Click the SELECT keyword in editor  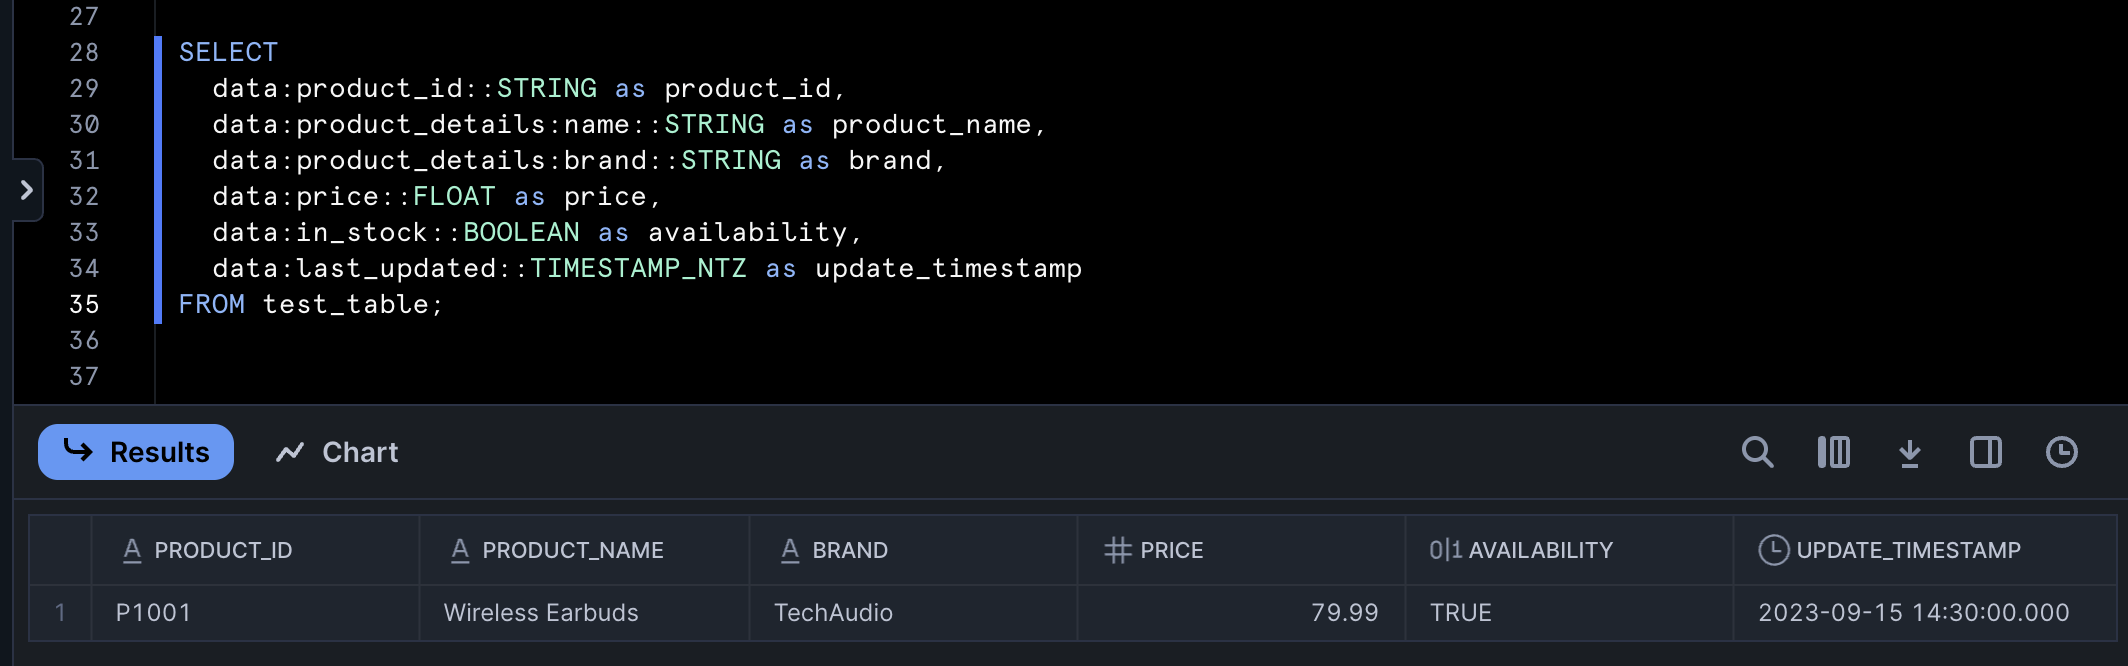228,52
